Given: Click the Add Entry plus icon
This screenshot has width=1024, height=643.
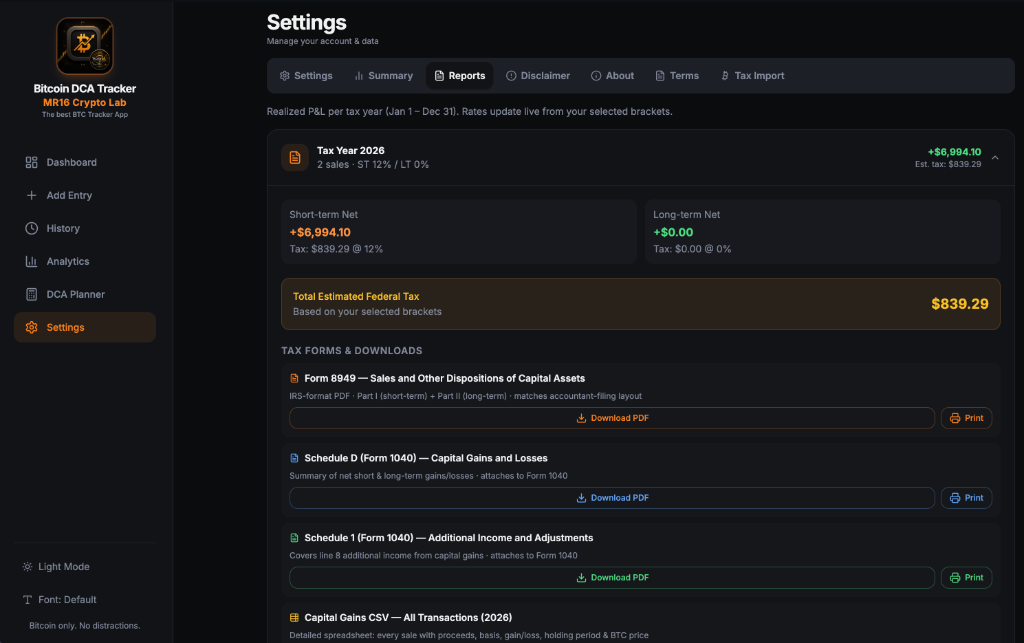Looking at the screenshot, I should tap(31, 195).
